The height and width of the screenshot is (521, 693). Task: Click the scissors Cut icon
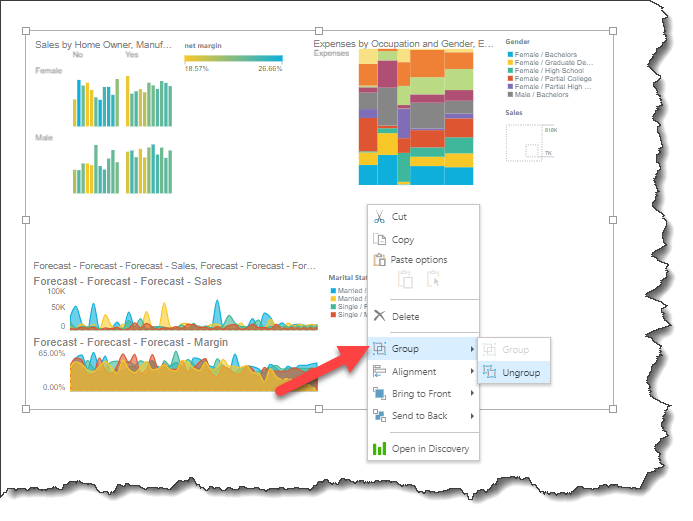coord(380,217)
